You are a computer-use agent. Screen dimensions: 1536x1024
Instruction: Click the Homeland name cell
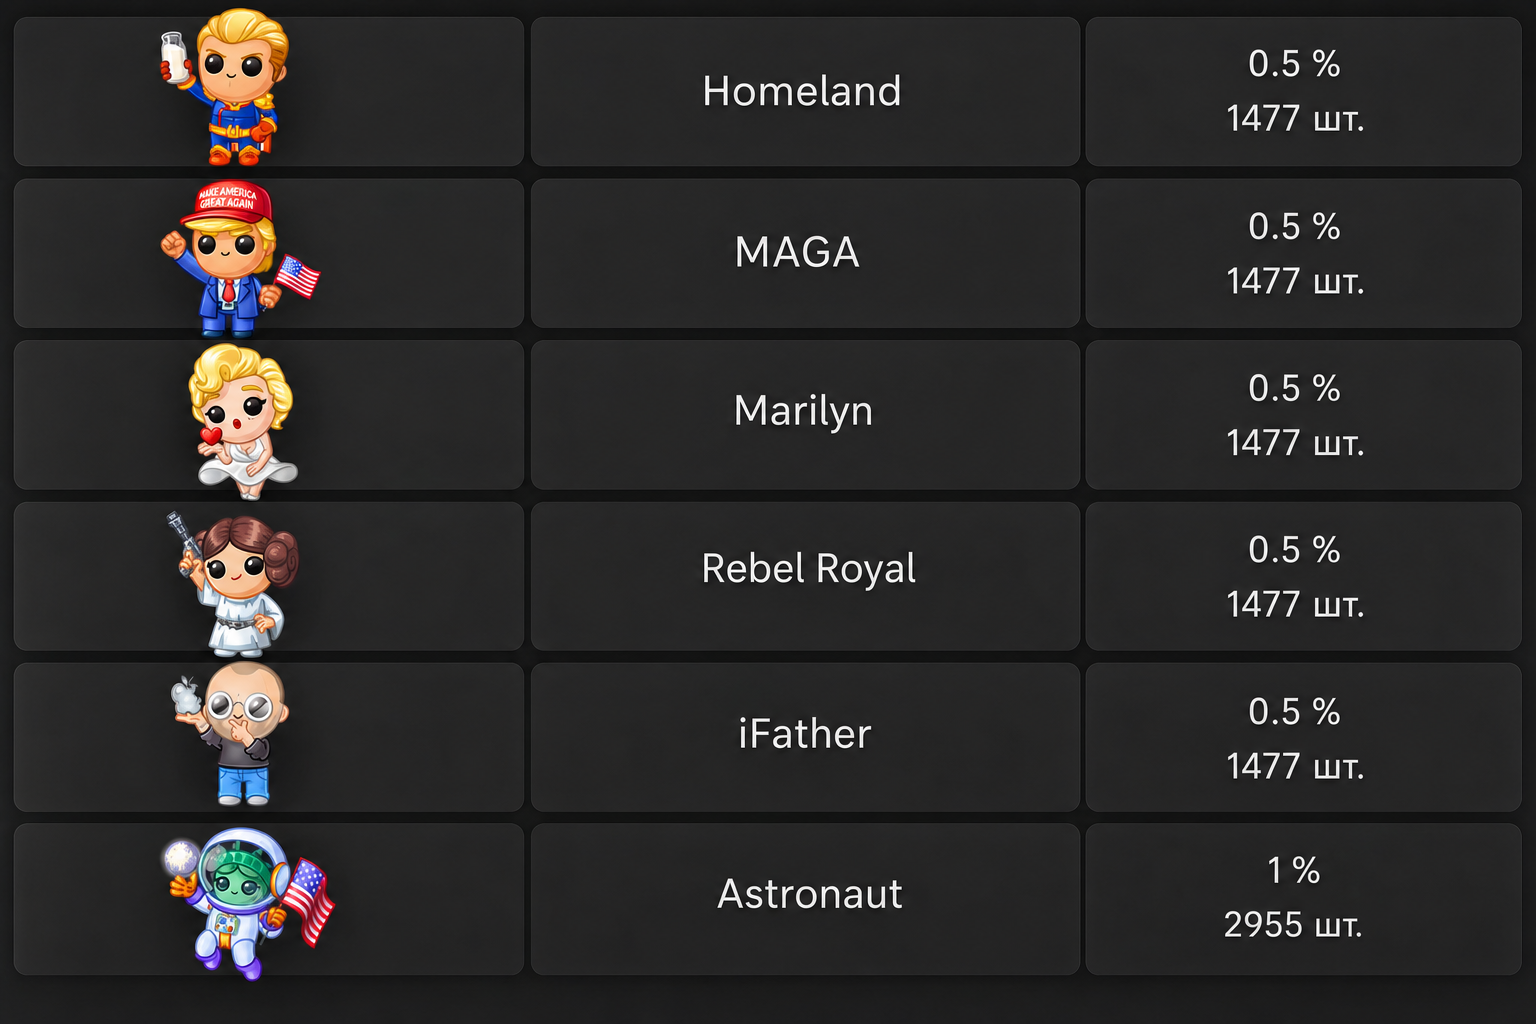[805, 91]
